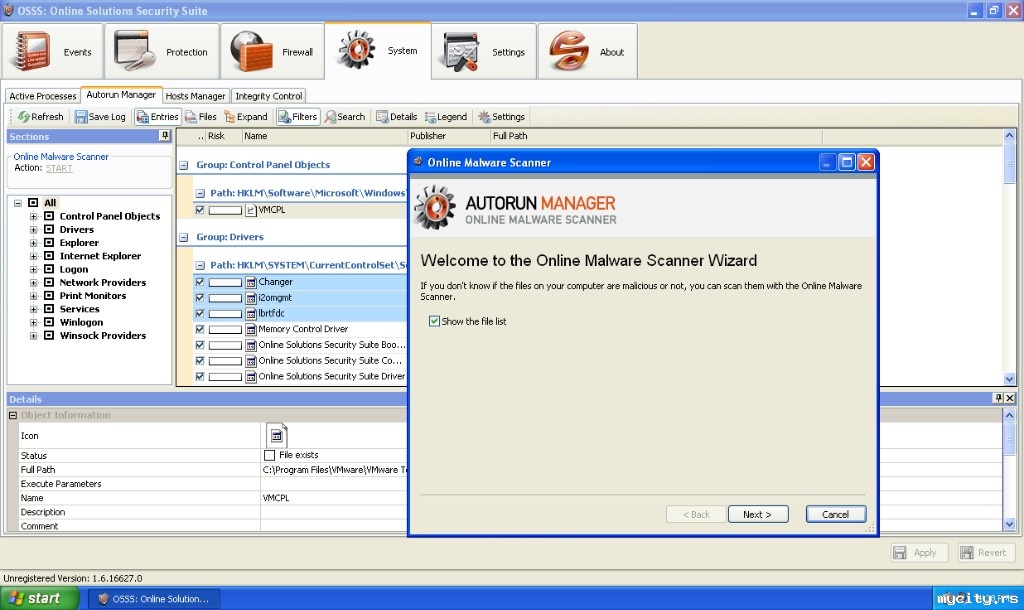Expand the Services tree node
This screenshot has width=1024, height=610.
pos(33,309)
